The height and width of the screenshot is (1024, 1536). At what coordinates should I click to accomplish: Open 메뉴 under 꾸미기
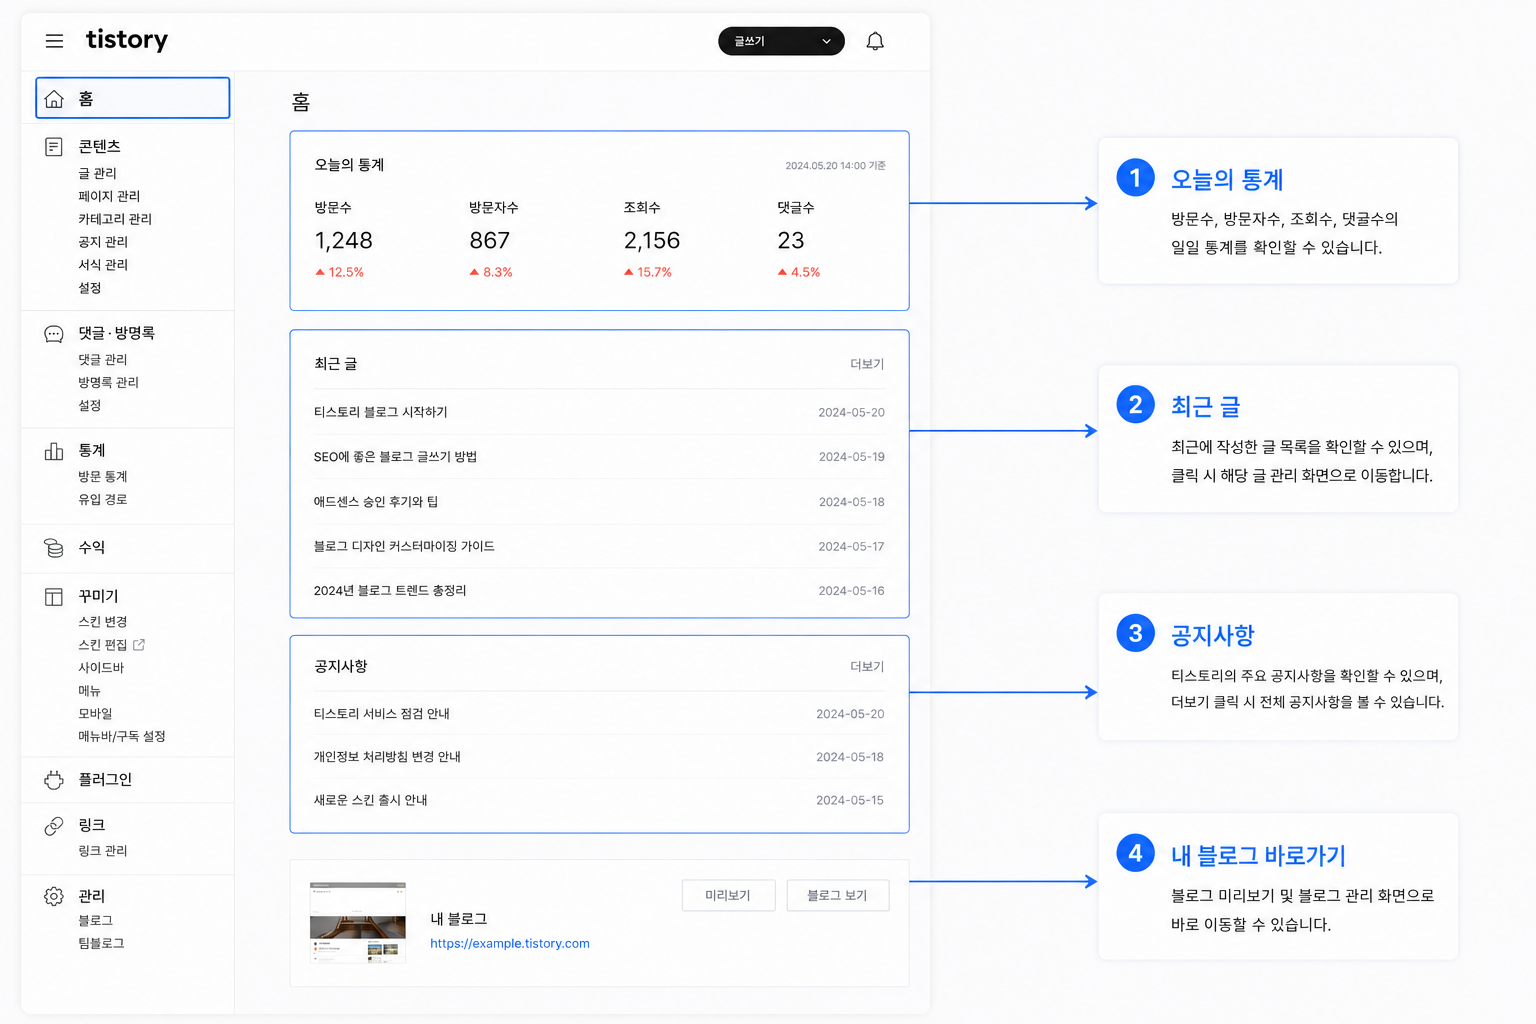click(x=90, y=691)
